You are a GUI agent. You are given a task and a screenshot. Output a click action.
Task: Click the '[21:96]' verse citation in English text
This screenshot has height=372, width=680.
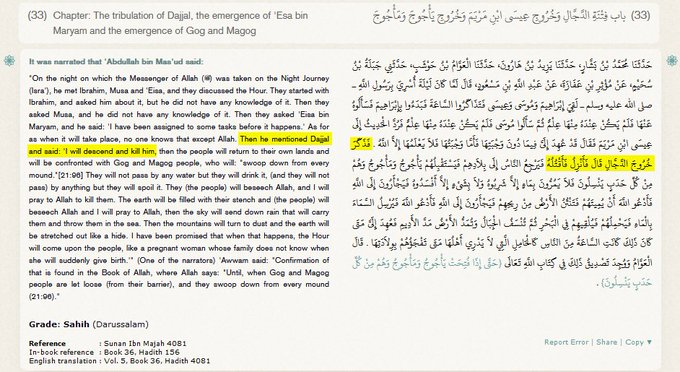pyautogui.click(x=71, y=176)
